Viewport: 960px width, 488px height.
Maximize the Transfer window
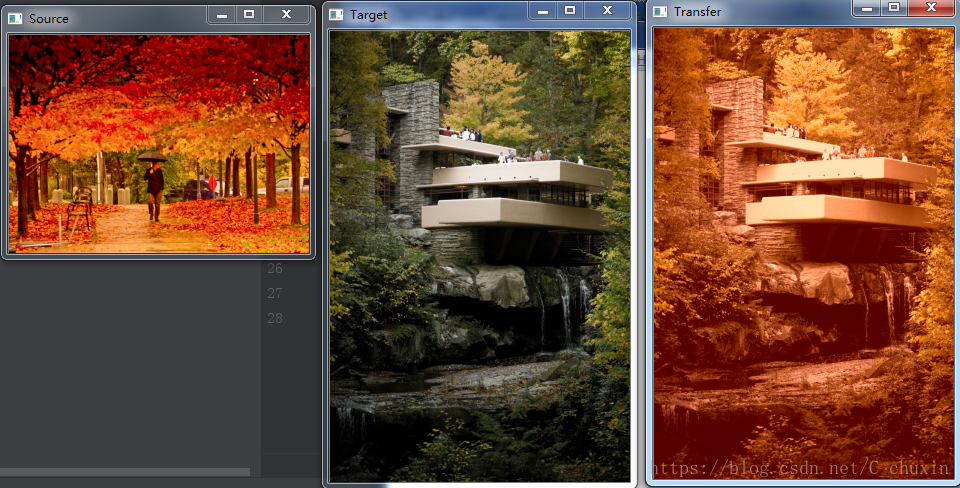coord(894,8)
